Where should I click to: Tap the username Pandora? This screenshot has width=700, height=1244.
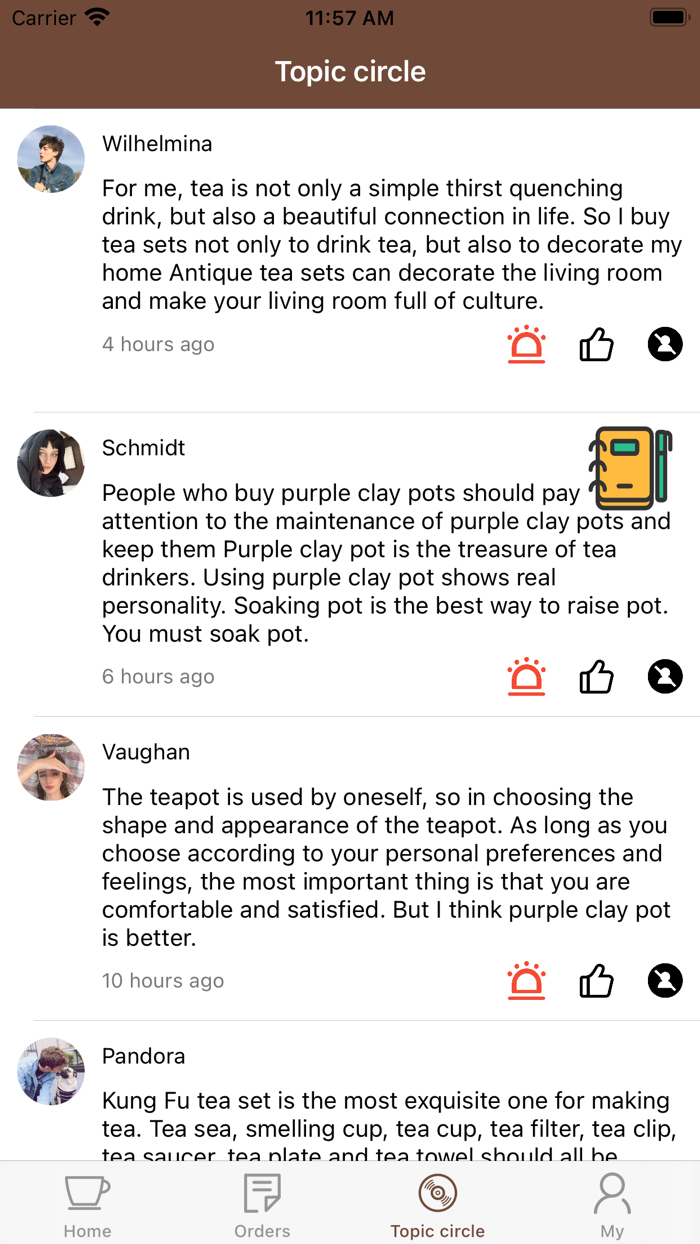(143, 1056)
